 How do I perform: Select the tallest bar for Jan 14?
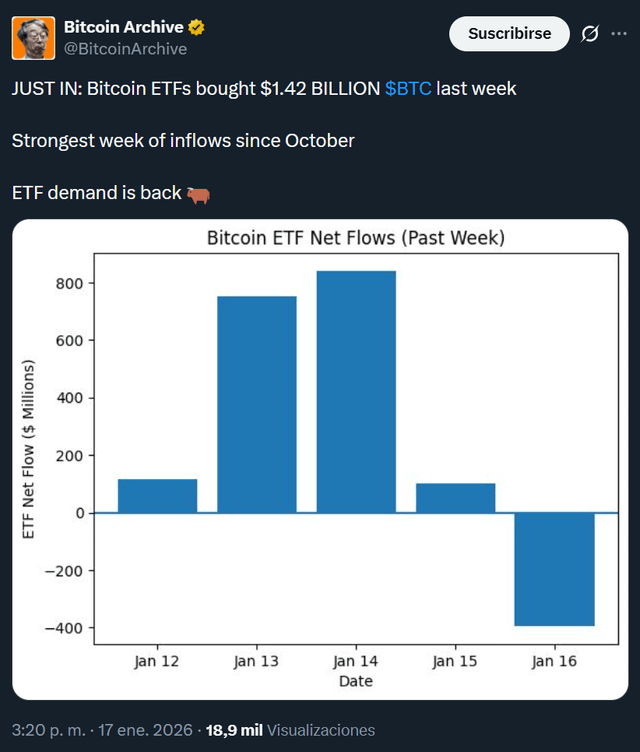coord(356,392)
